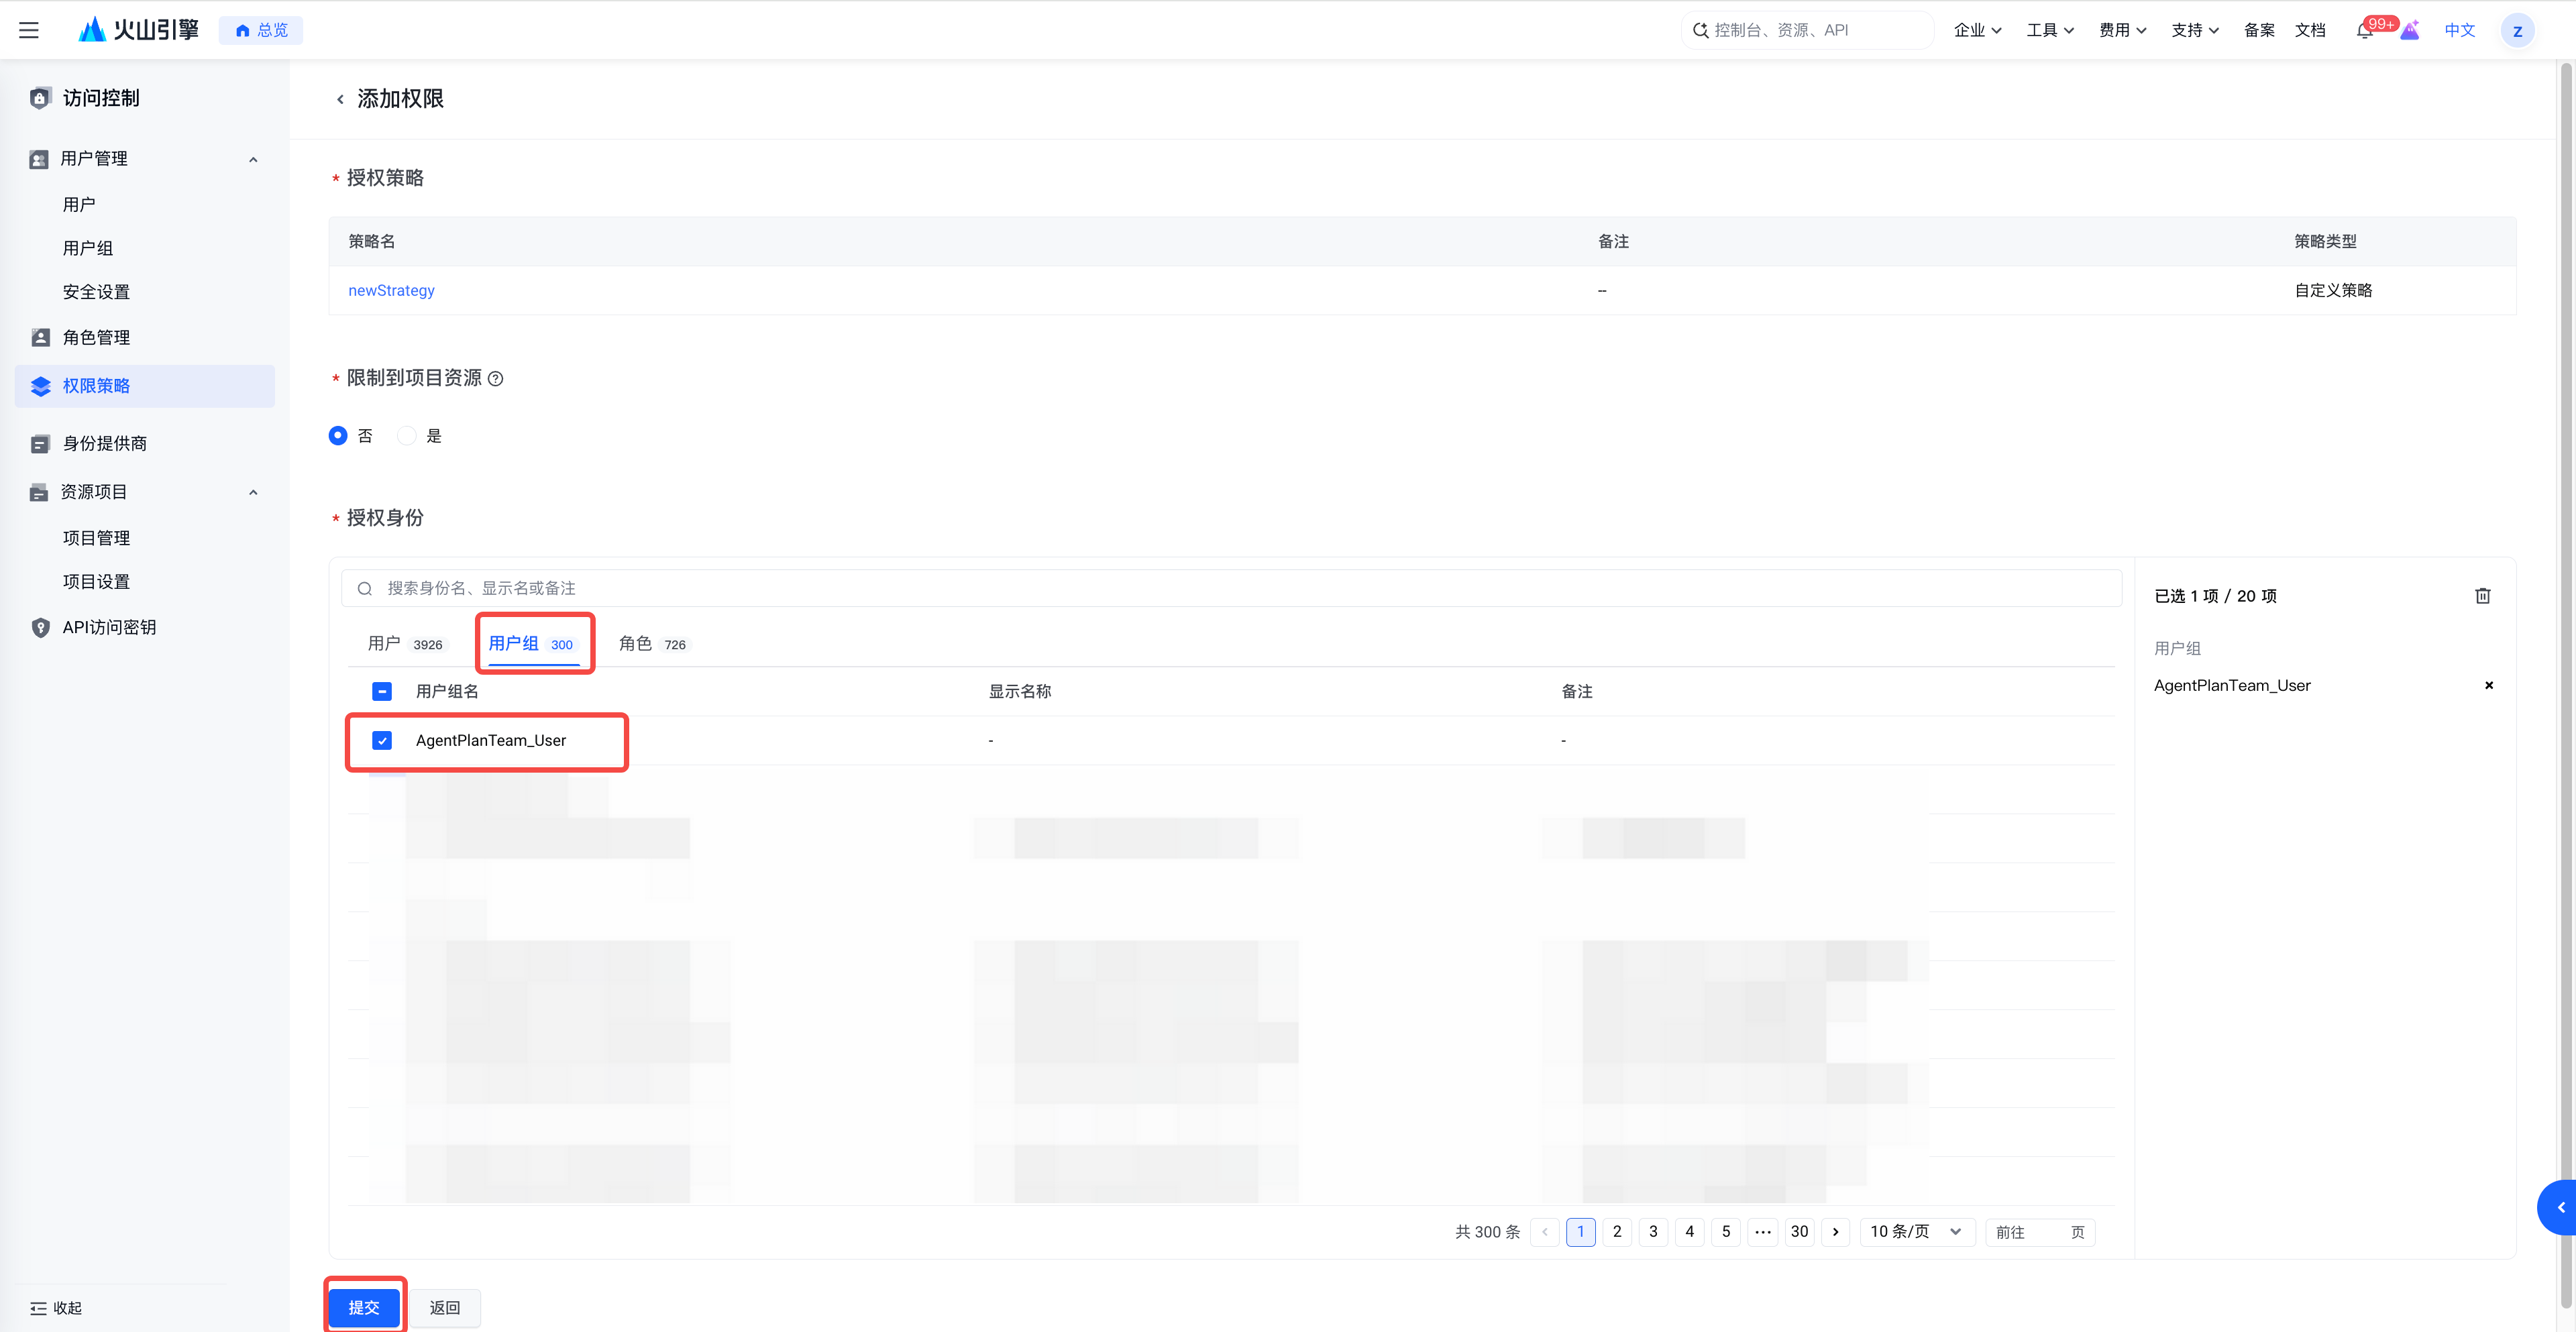Expand the 企业 top menu

click(x=1977, y=30)
